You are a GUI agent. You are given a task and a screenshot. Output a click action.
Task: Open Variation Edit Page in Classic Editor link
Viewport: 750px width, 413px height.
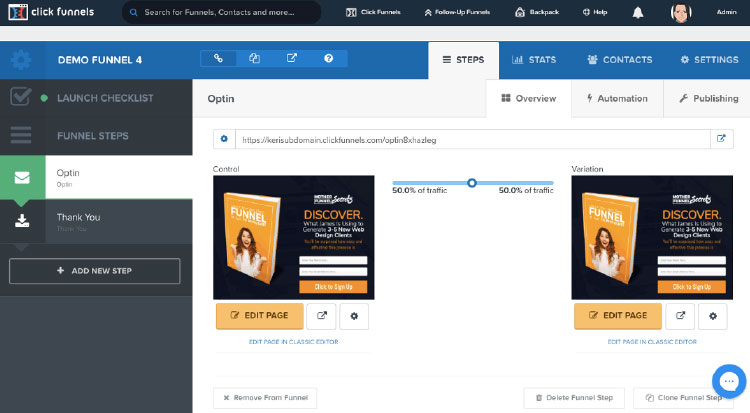point(652,342)
